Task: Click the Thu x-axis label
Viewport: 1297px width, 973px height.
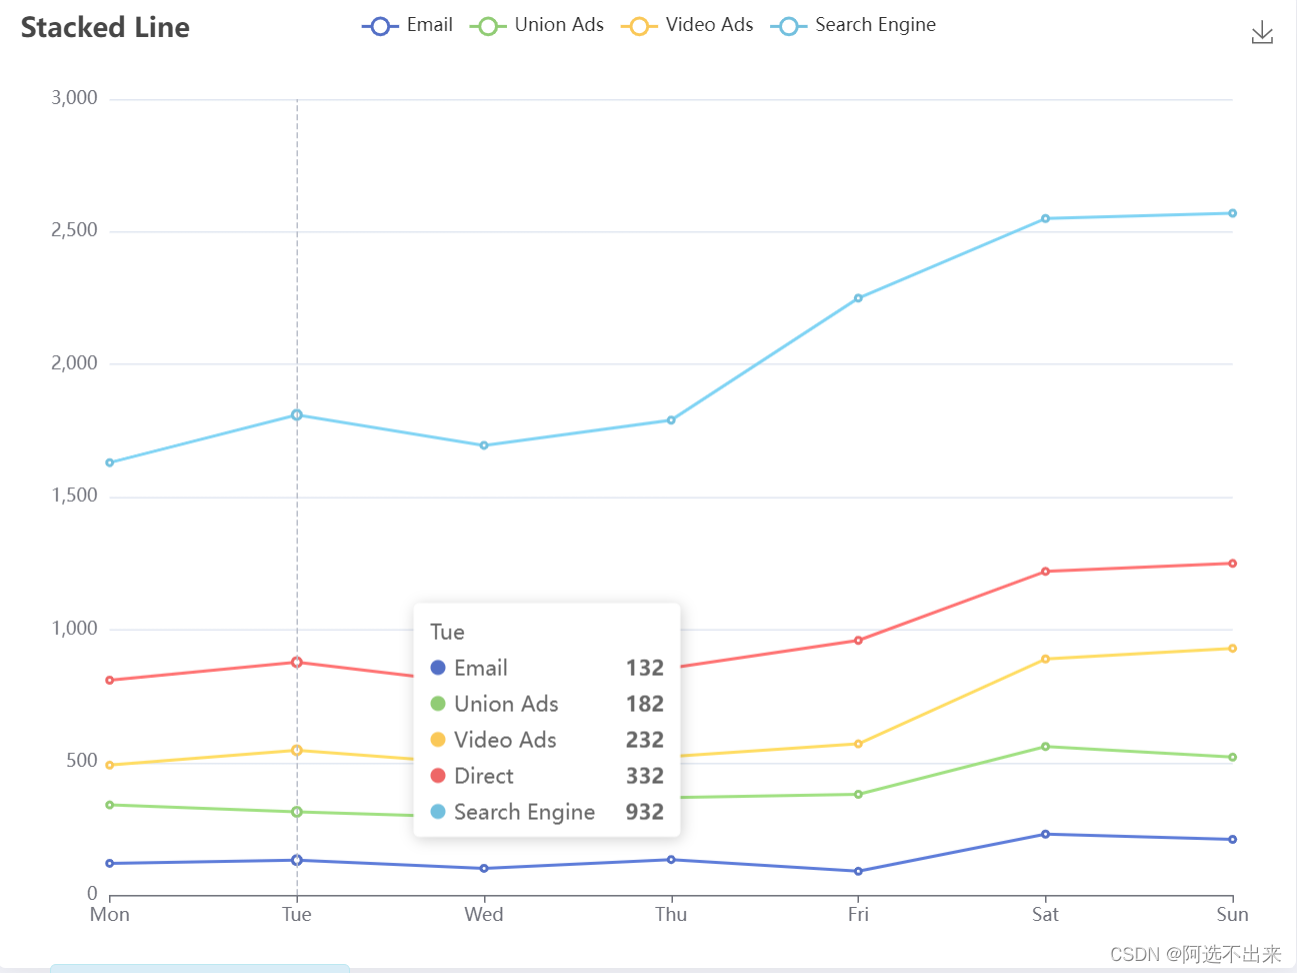Action: [671, 914]
